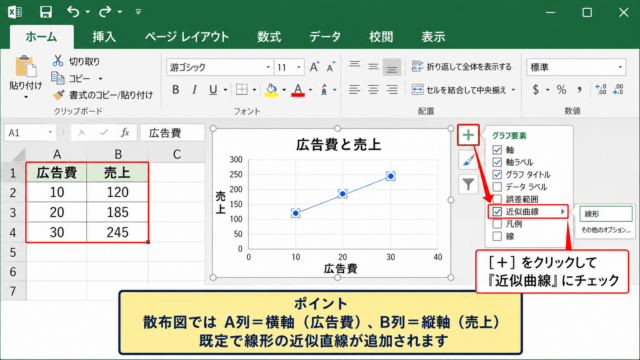640x360 pixels.
Task: Increase font size with large A
Action: tap(314, 67)
